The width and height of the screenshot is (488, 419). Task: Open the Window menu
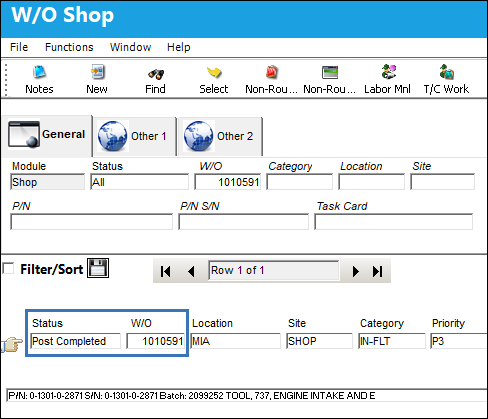coord(130,47)
